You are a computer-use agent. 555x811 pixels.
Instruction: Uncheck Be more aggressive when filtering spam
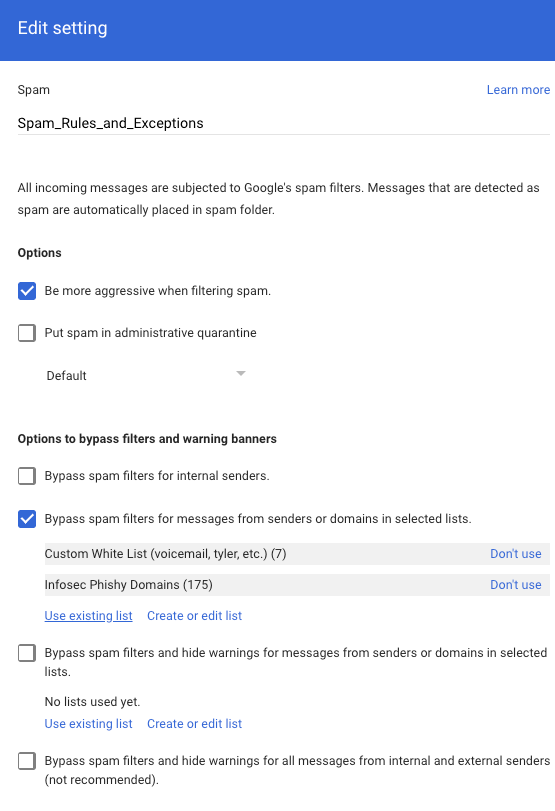(27, 291)
